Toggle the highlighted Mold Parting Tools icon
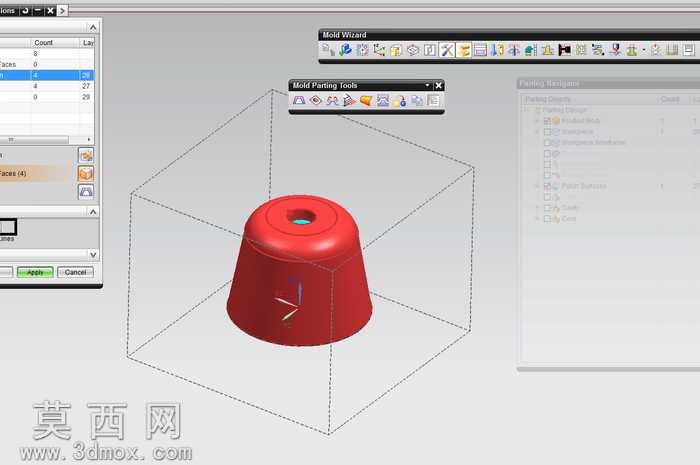This screenshot has width=700, height=465. [463, 50]
